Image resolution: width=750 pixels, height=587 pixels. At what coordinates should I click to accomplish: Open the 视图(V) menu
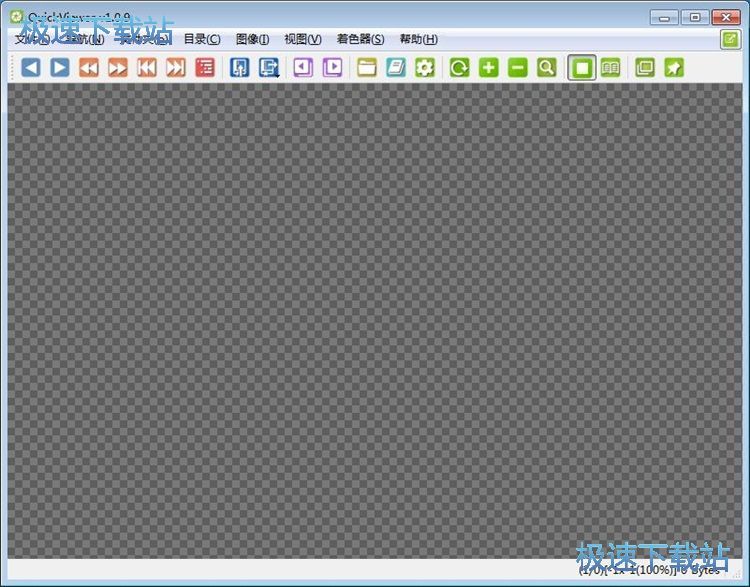(303, 39)
